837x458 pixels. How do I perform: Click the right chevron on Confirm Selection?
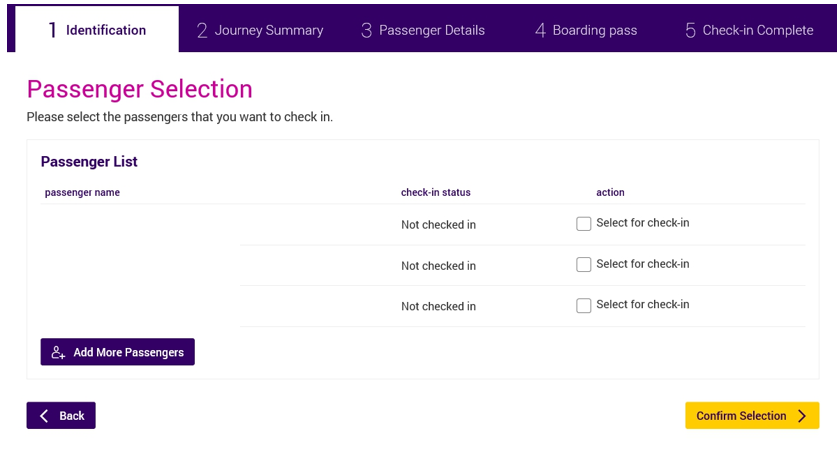point(802,416)
